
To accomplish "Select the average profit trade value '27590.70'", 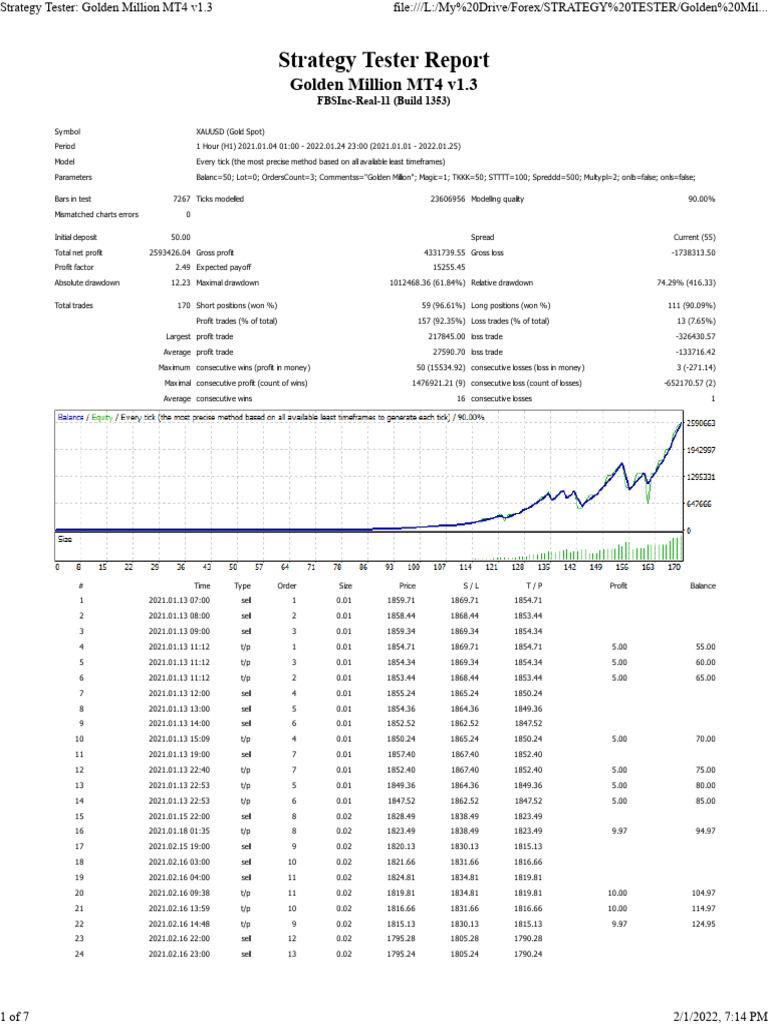I will coord(449,353).
